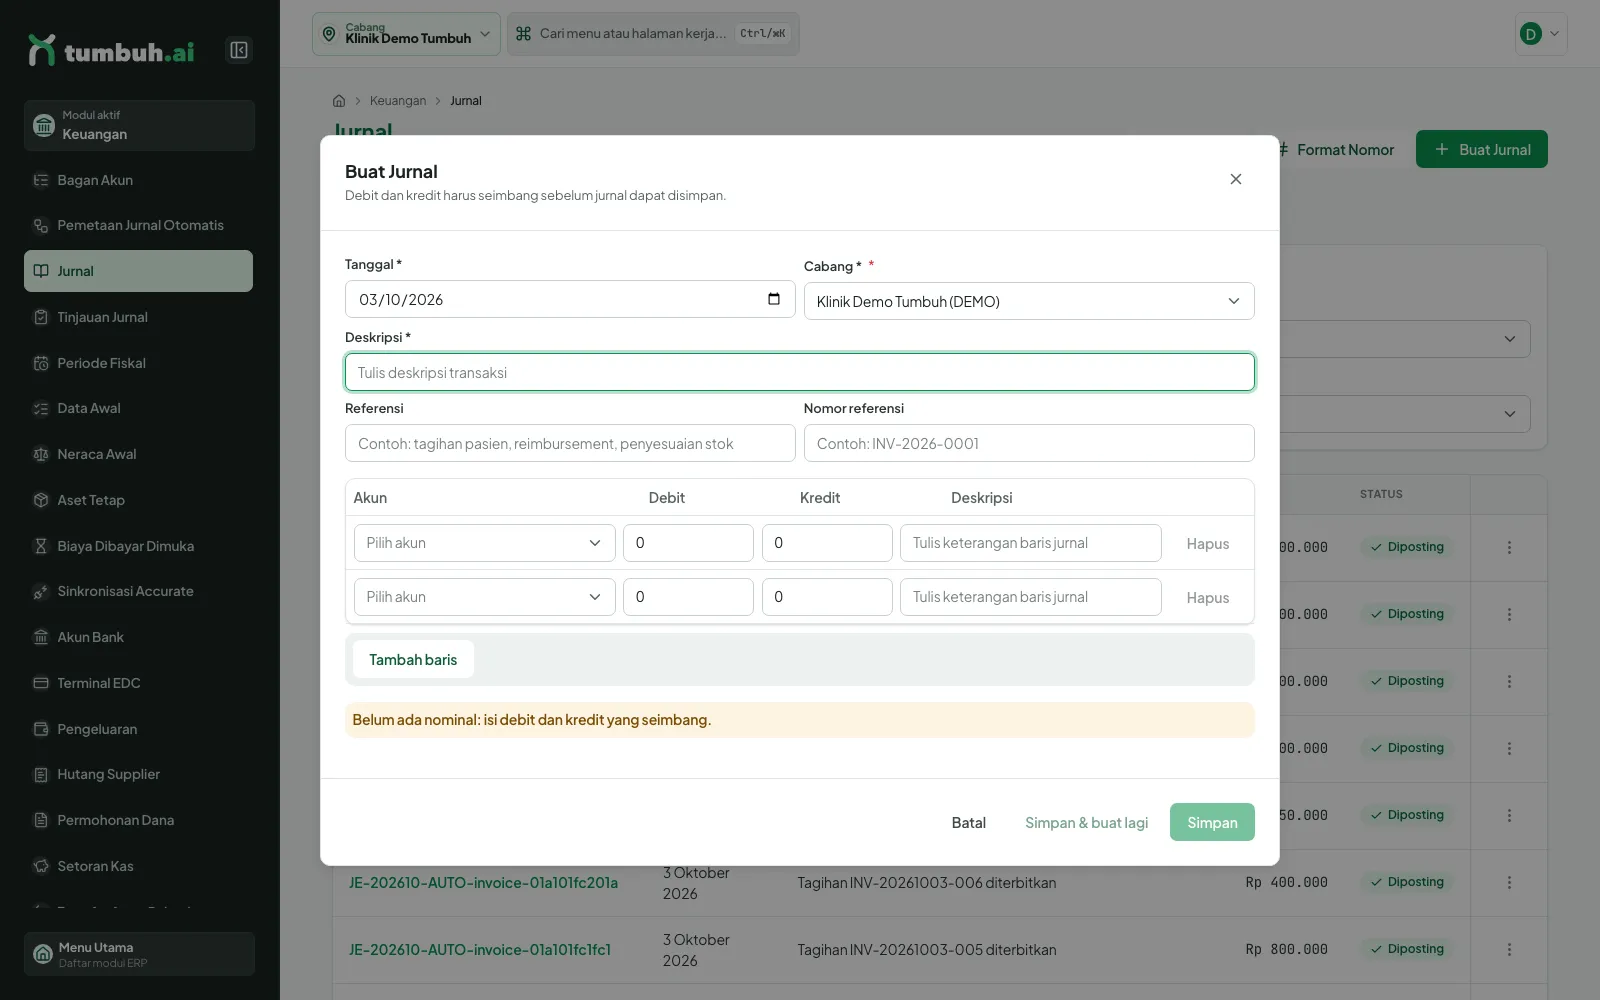Open row menu for INV-20261003-006 entry

[1509, 882]
